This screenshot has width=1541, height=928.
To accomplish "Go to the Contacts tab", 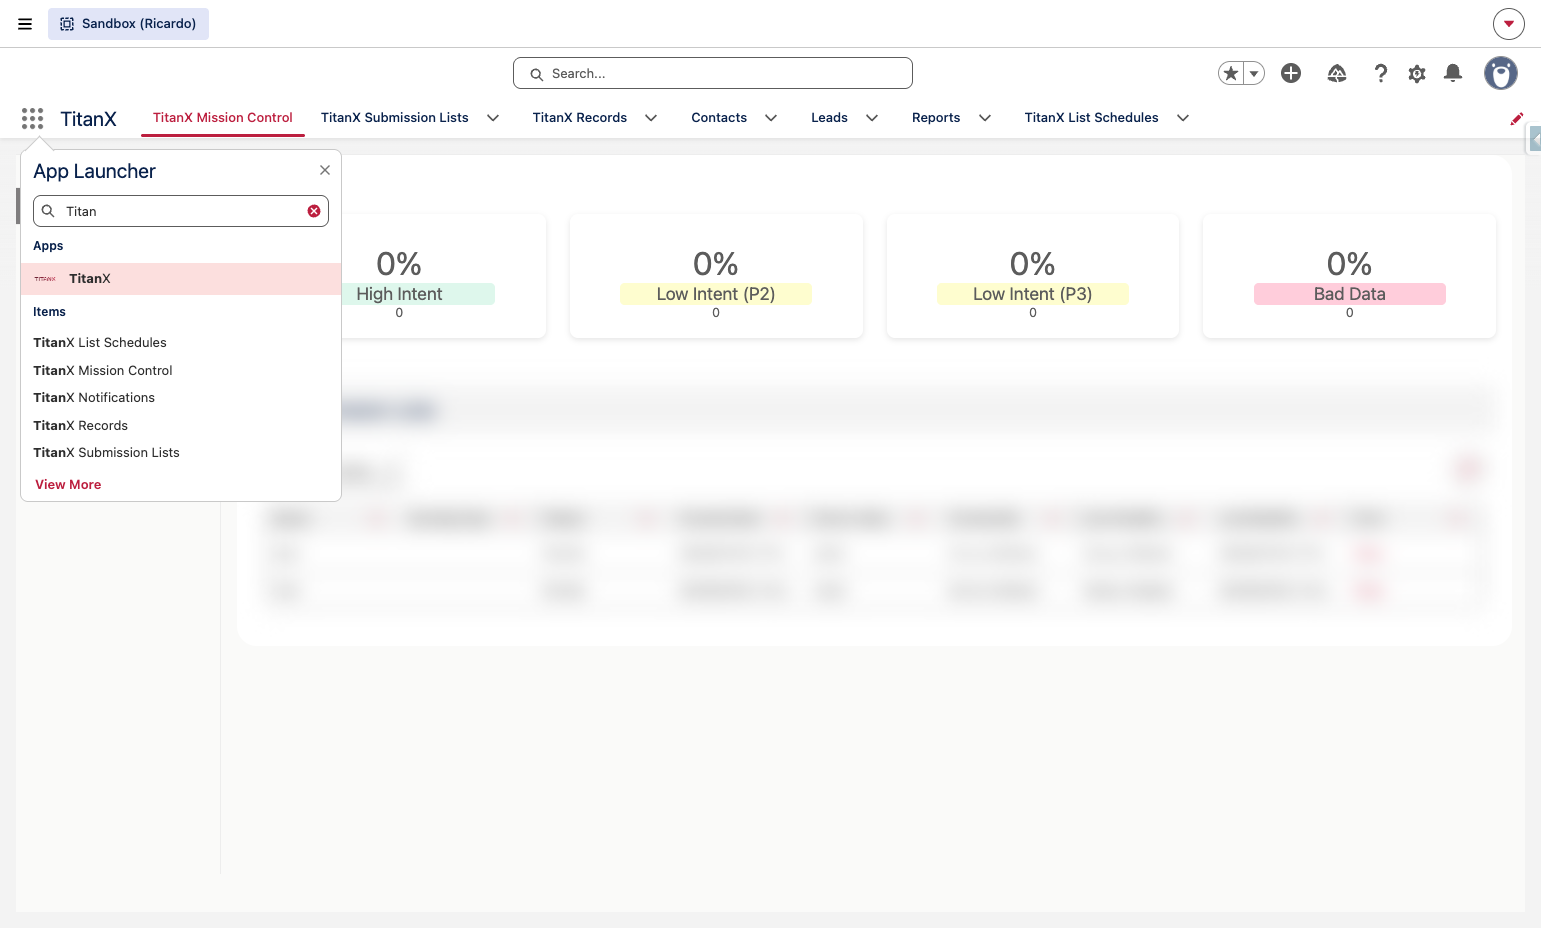I will (x=719, y=118).
